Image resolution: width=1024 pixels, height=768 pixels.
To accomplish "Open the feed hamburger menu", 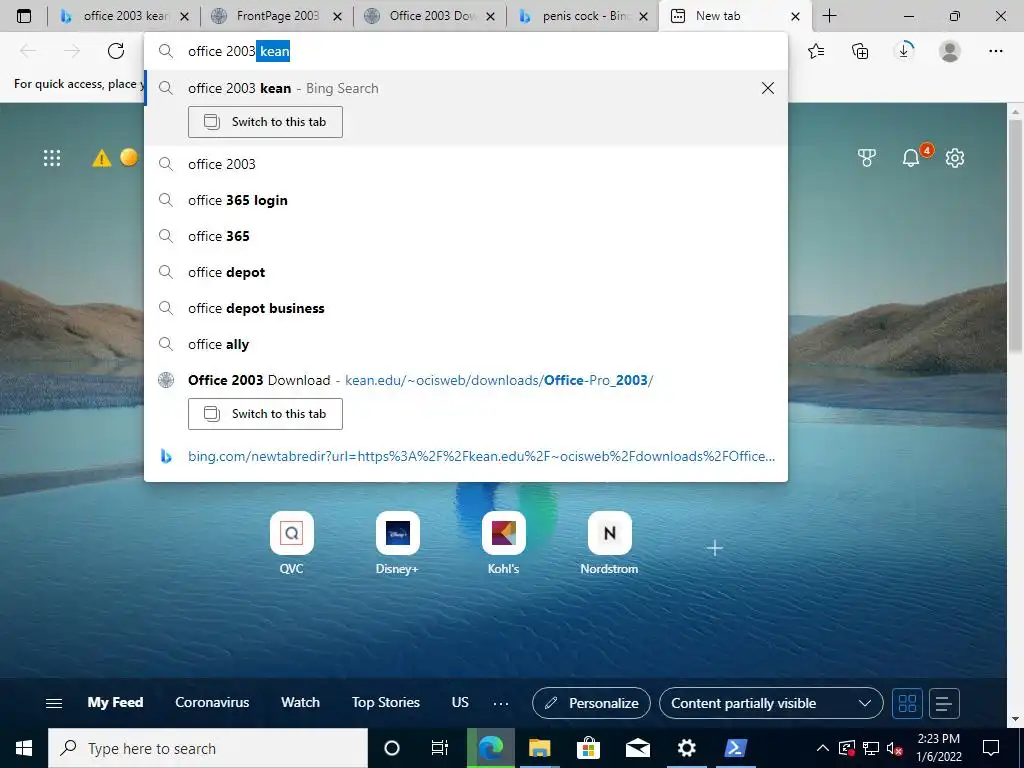I will point(54,703).
